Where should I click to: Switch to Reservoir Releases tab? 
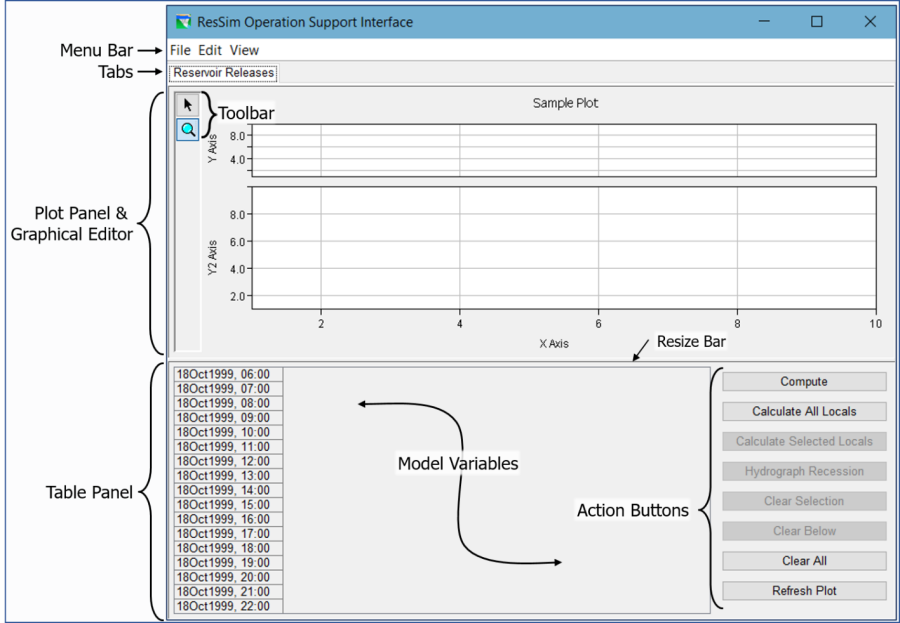[223, 73]
